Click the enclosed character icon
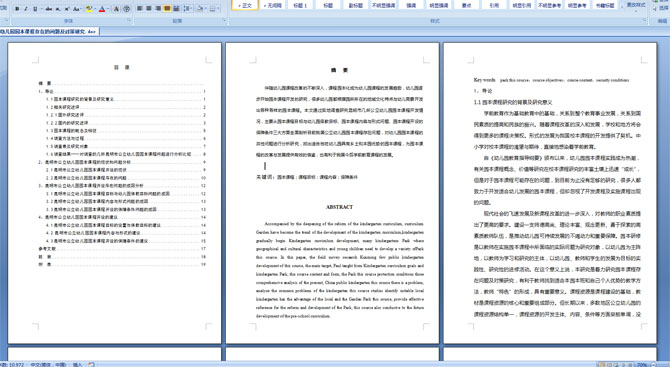 coord(126,9)
